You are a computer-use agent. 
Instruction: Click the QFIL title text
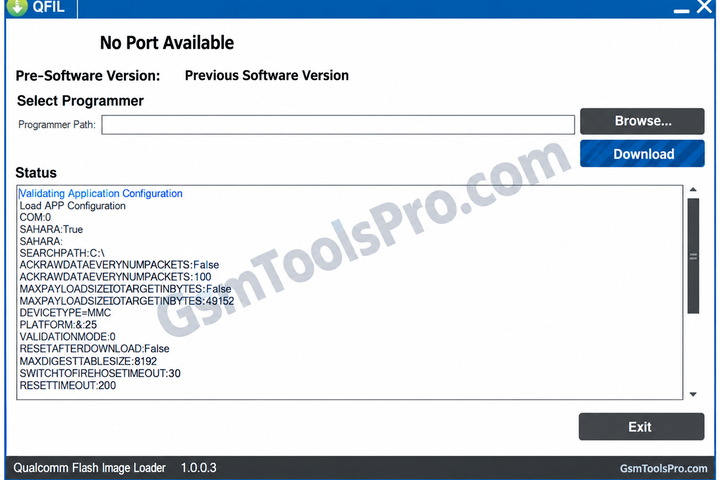pos(48,6)
